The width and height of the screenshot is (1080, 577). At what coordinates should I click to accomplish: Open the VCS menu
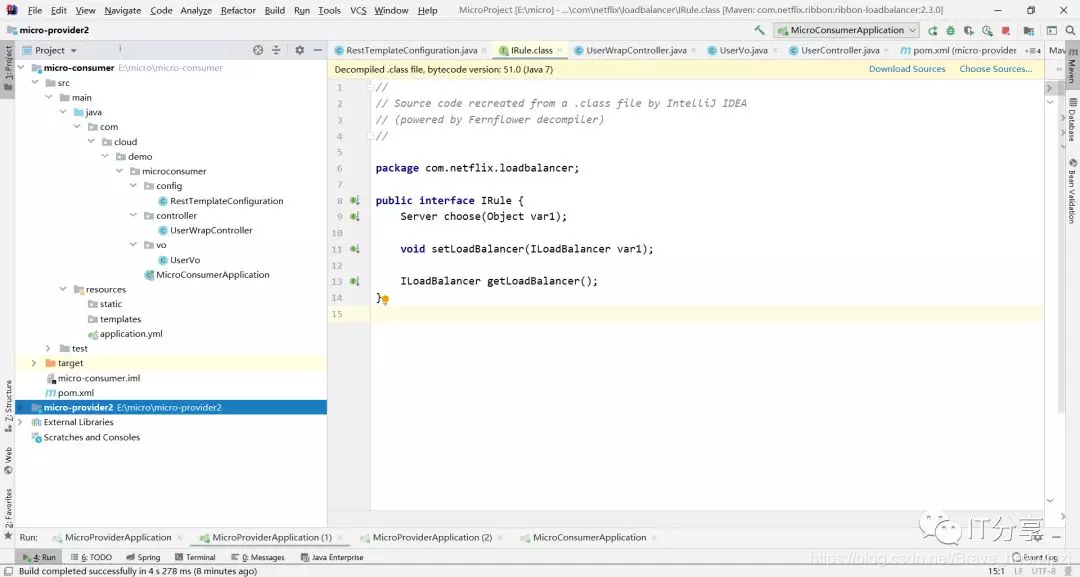coord(358,10)
